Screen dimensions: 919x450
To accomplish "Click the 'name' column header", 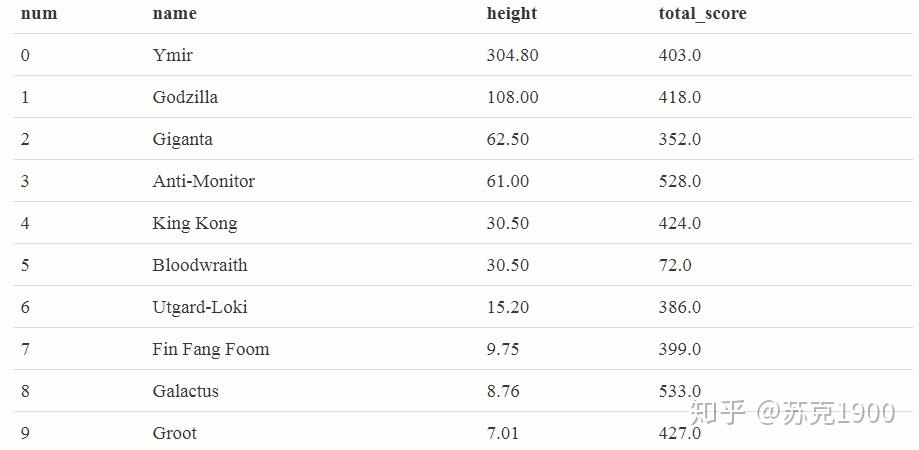I will 174,13.
